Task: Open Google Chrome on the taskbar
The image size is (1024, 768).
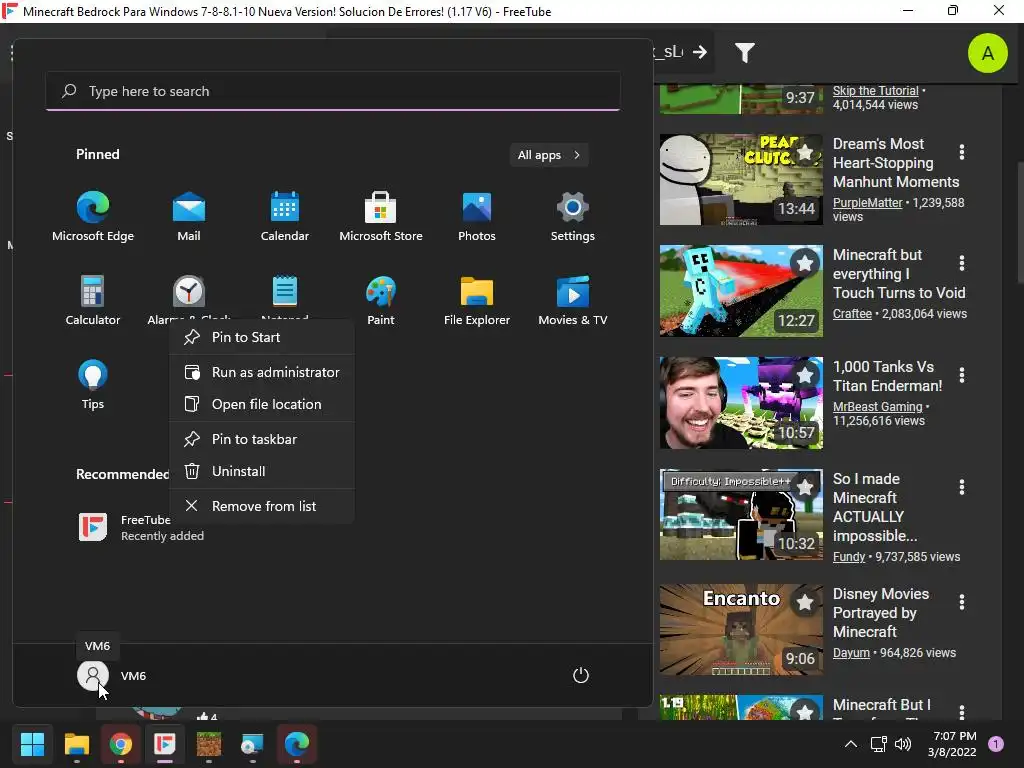Action: click(x=120, y=744)
